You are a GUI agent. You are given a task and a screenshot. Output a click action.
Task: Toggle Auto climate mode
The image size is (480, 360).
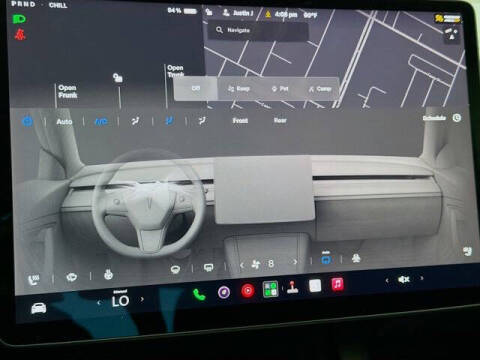[x=64, y=122]
